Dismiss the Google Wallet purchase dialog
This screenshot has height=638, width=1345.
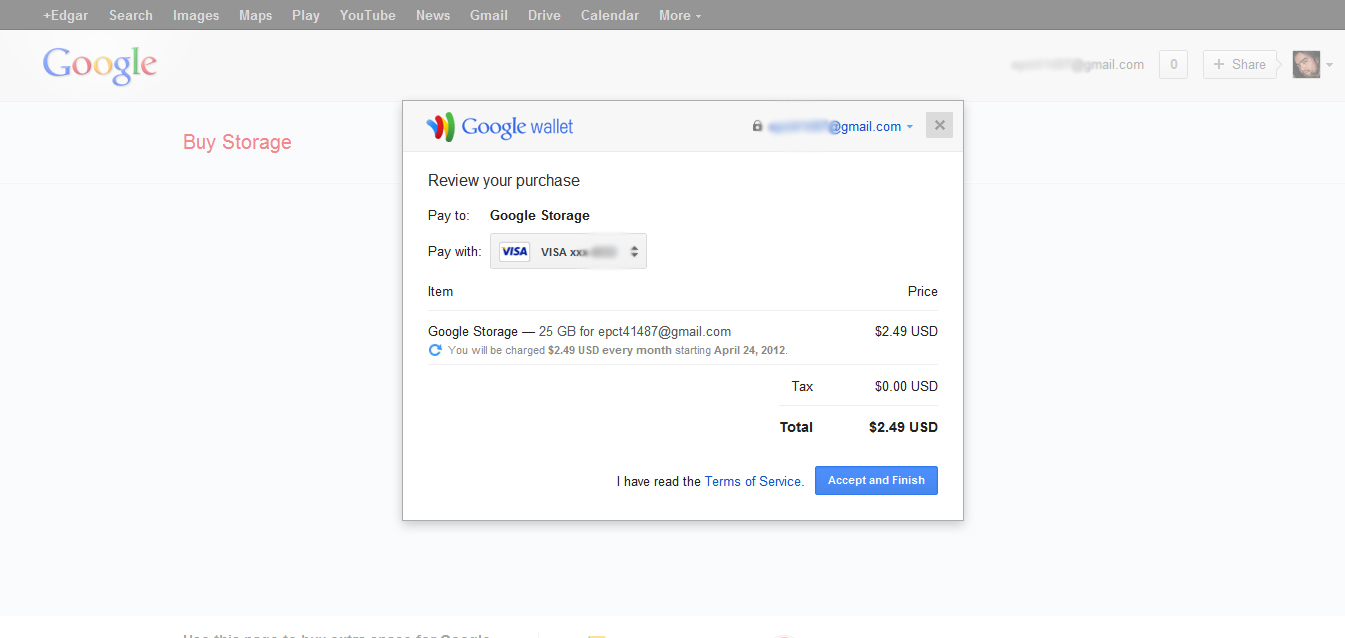pyautogui.click(x=938, y=124)
